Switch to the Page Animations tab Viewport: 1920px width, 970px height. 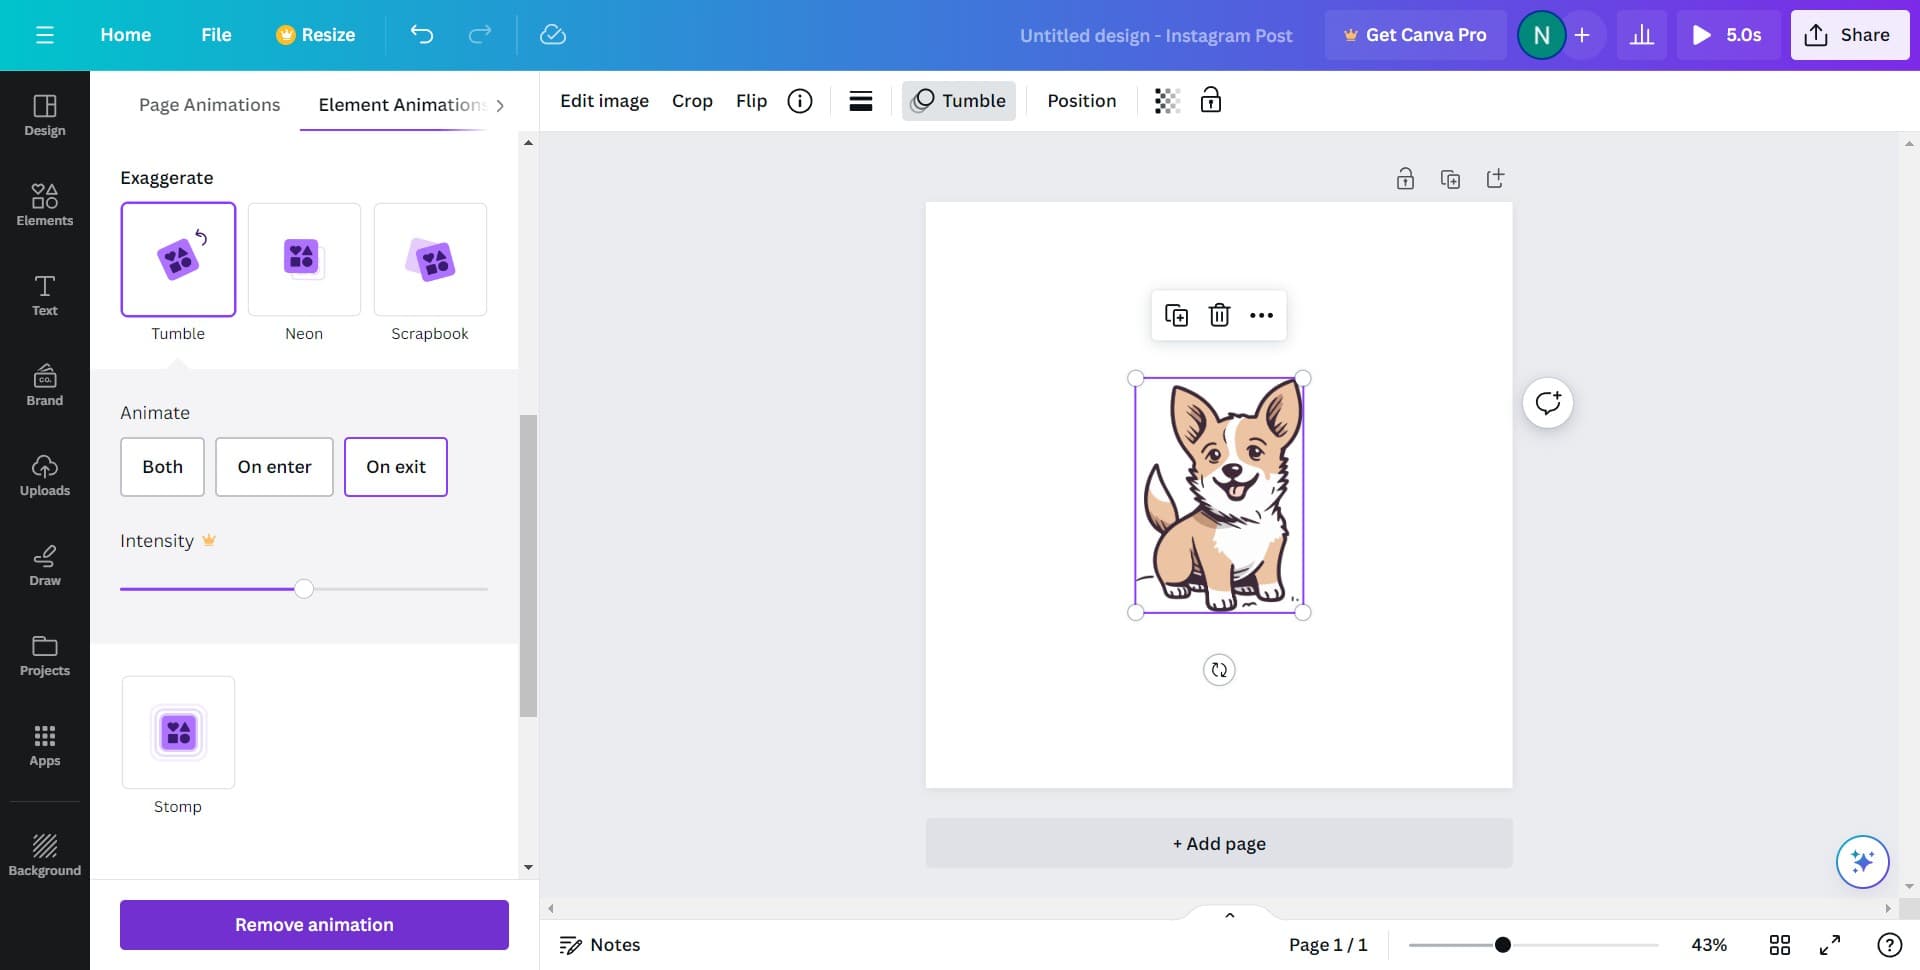(x=209, y=104)
